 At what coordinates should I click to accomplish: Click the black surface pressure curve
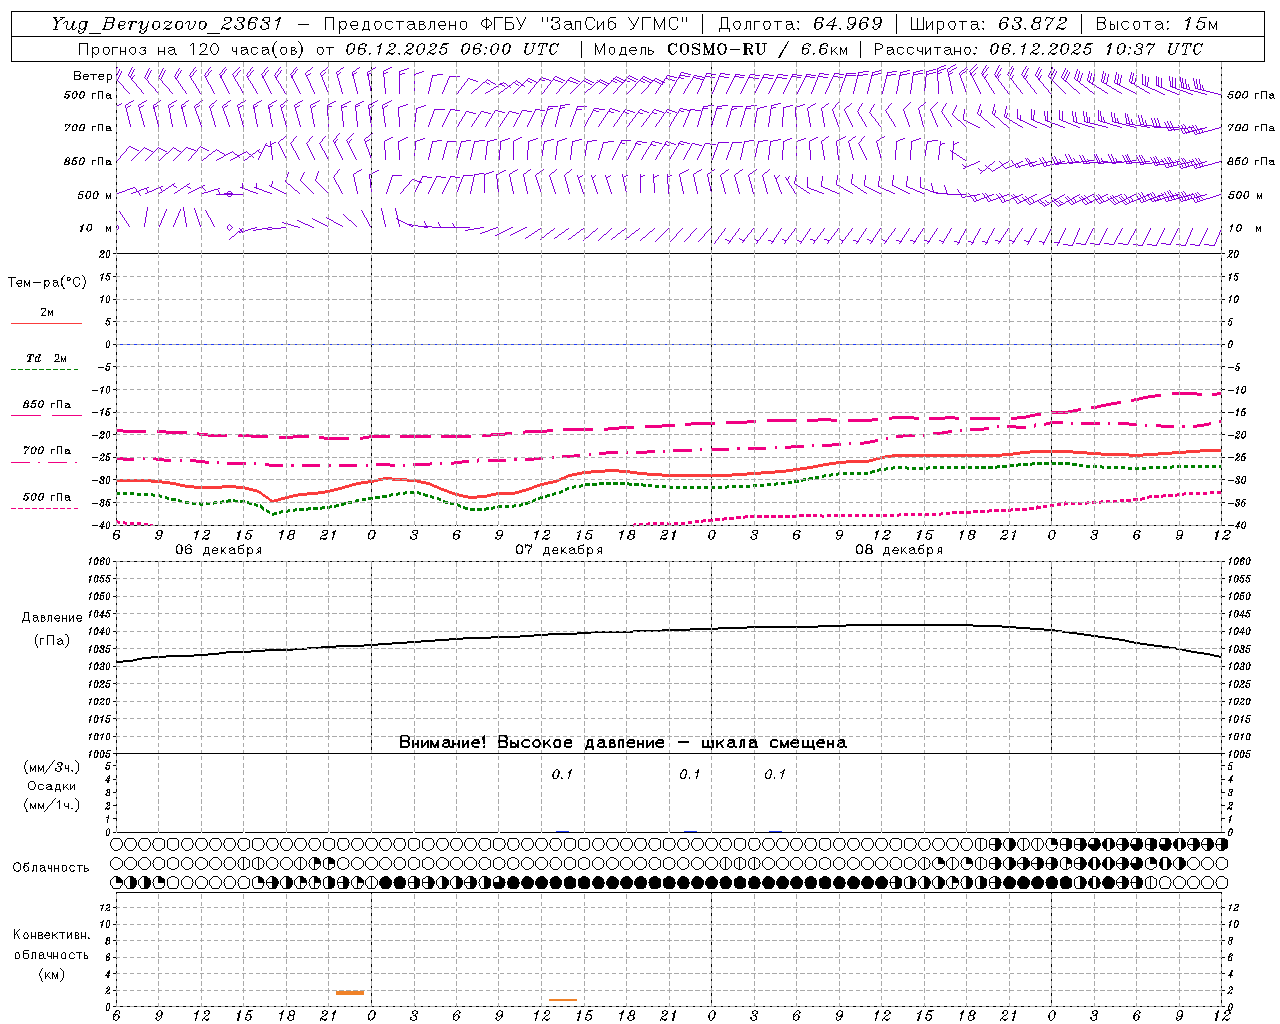click(668, 630)
